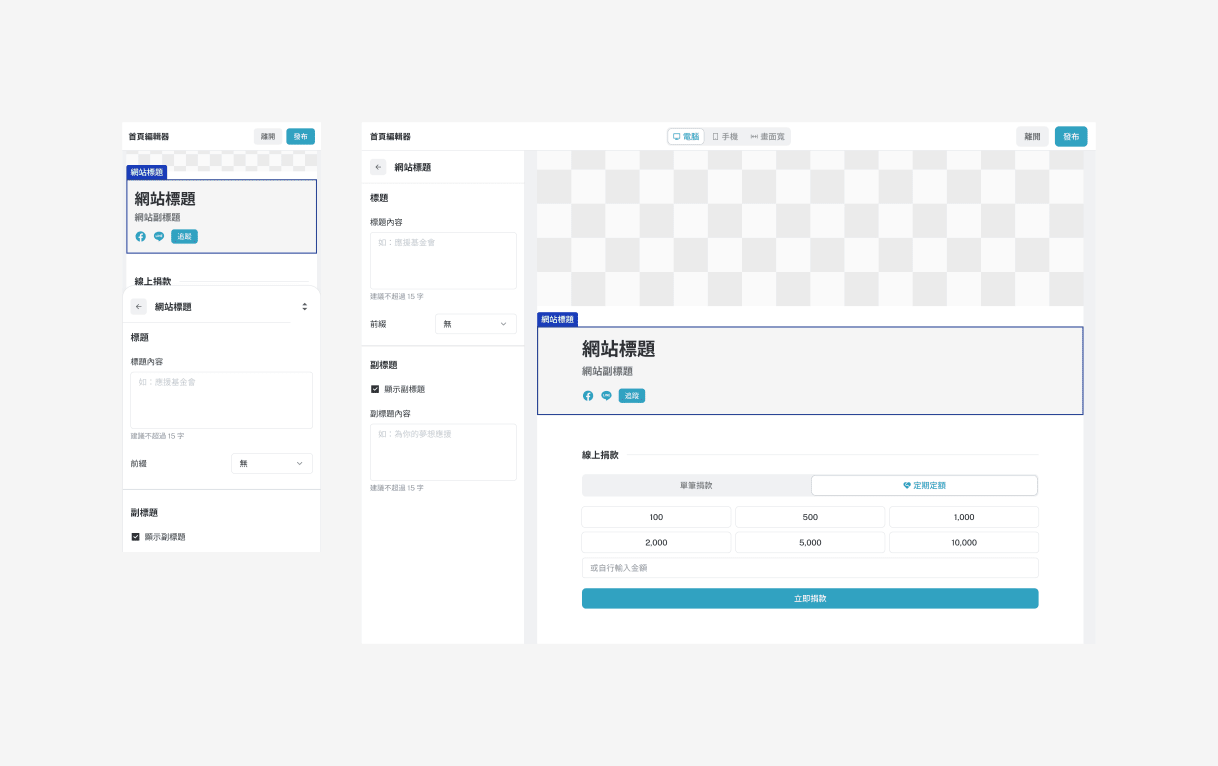This screenshot has width=1218, height=766.
Task: Click the blue 網站標題 tag above the mobile preview
Action: pyautogui.click(x=147, y=172)
